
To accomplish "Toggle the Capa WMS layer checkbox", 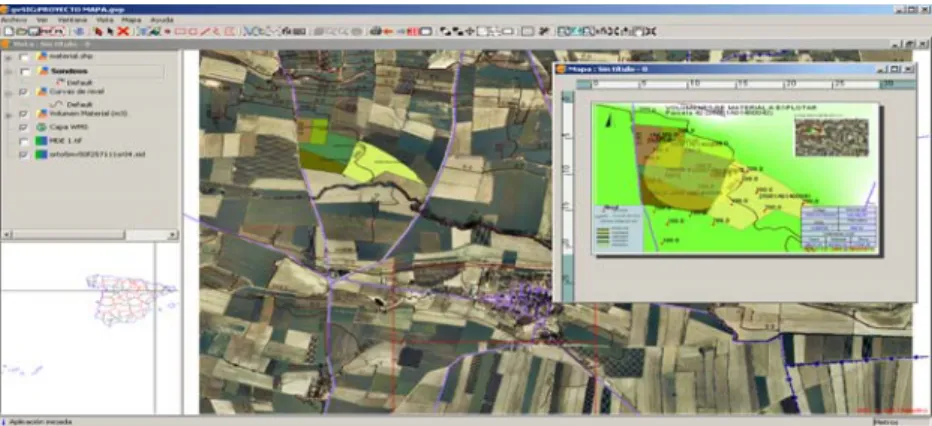I will pos(24,127).
